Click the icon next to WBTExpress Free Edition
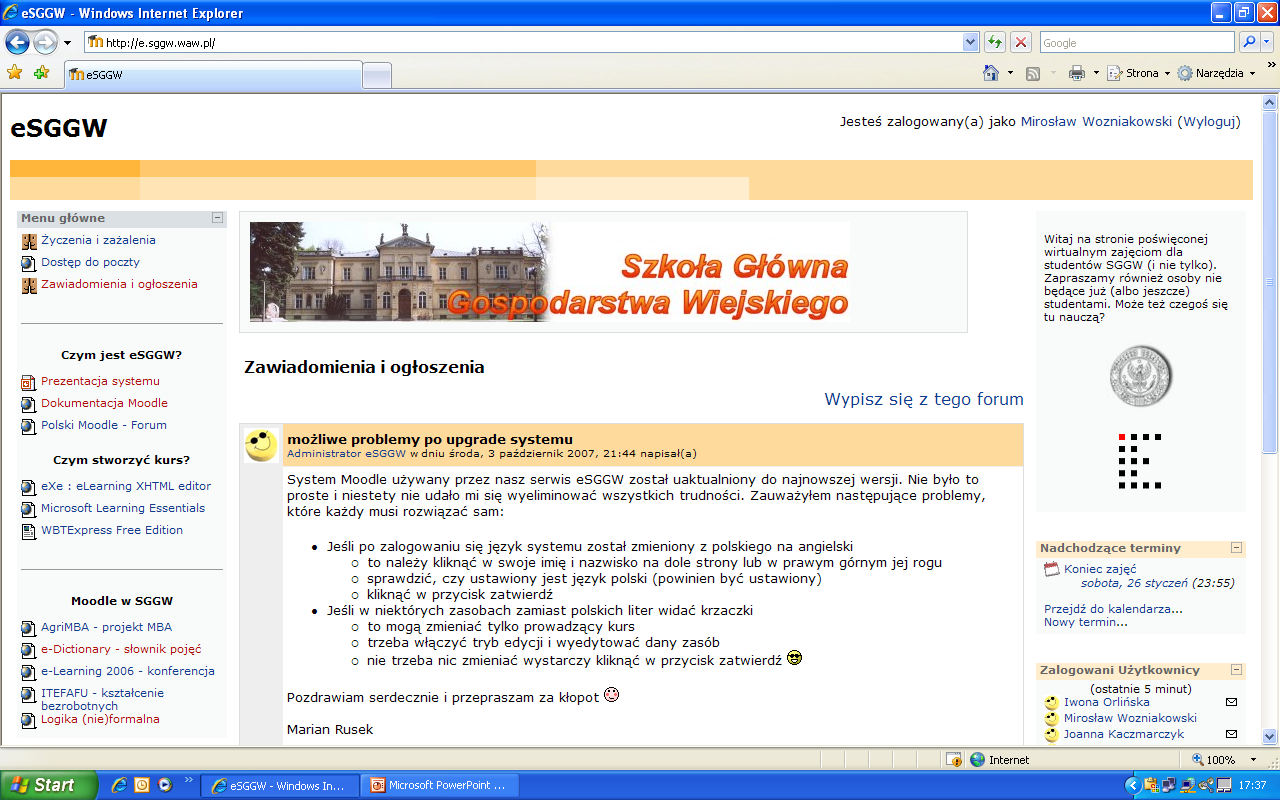Viewport: 1280px width, 800px height. pos(29,531)
